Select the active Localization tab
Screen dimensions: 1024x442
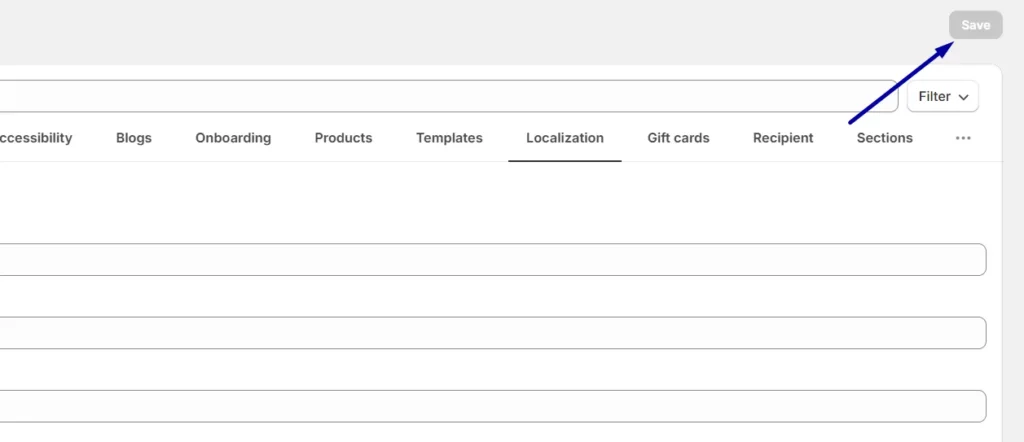point(565,138)
